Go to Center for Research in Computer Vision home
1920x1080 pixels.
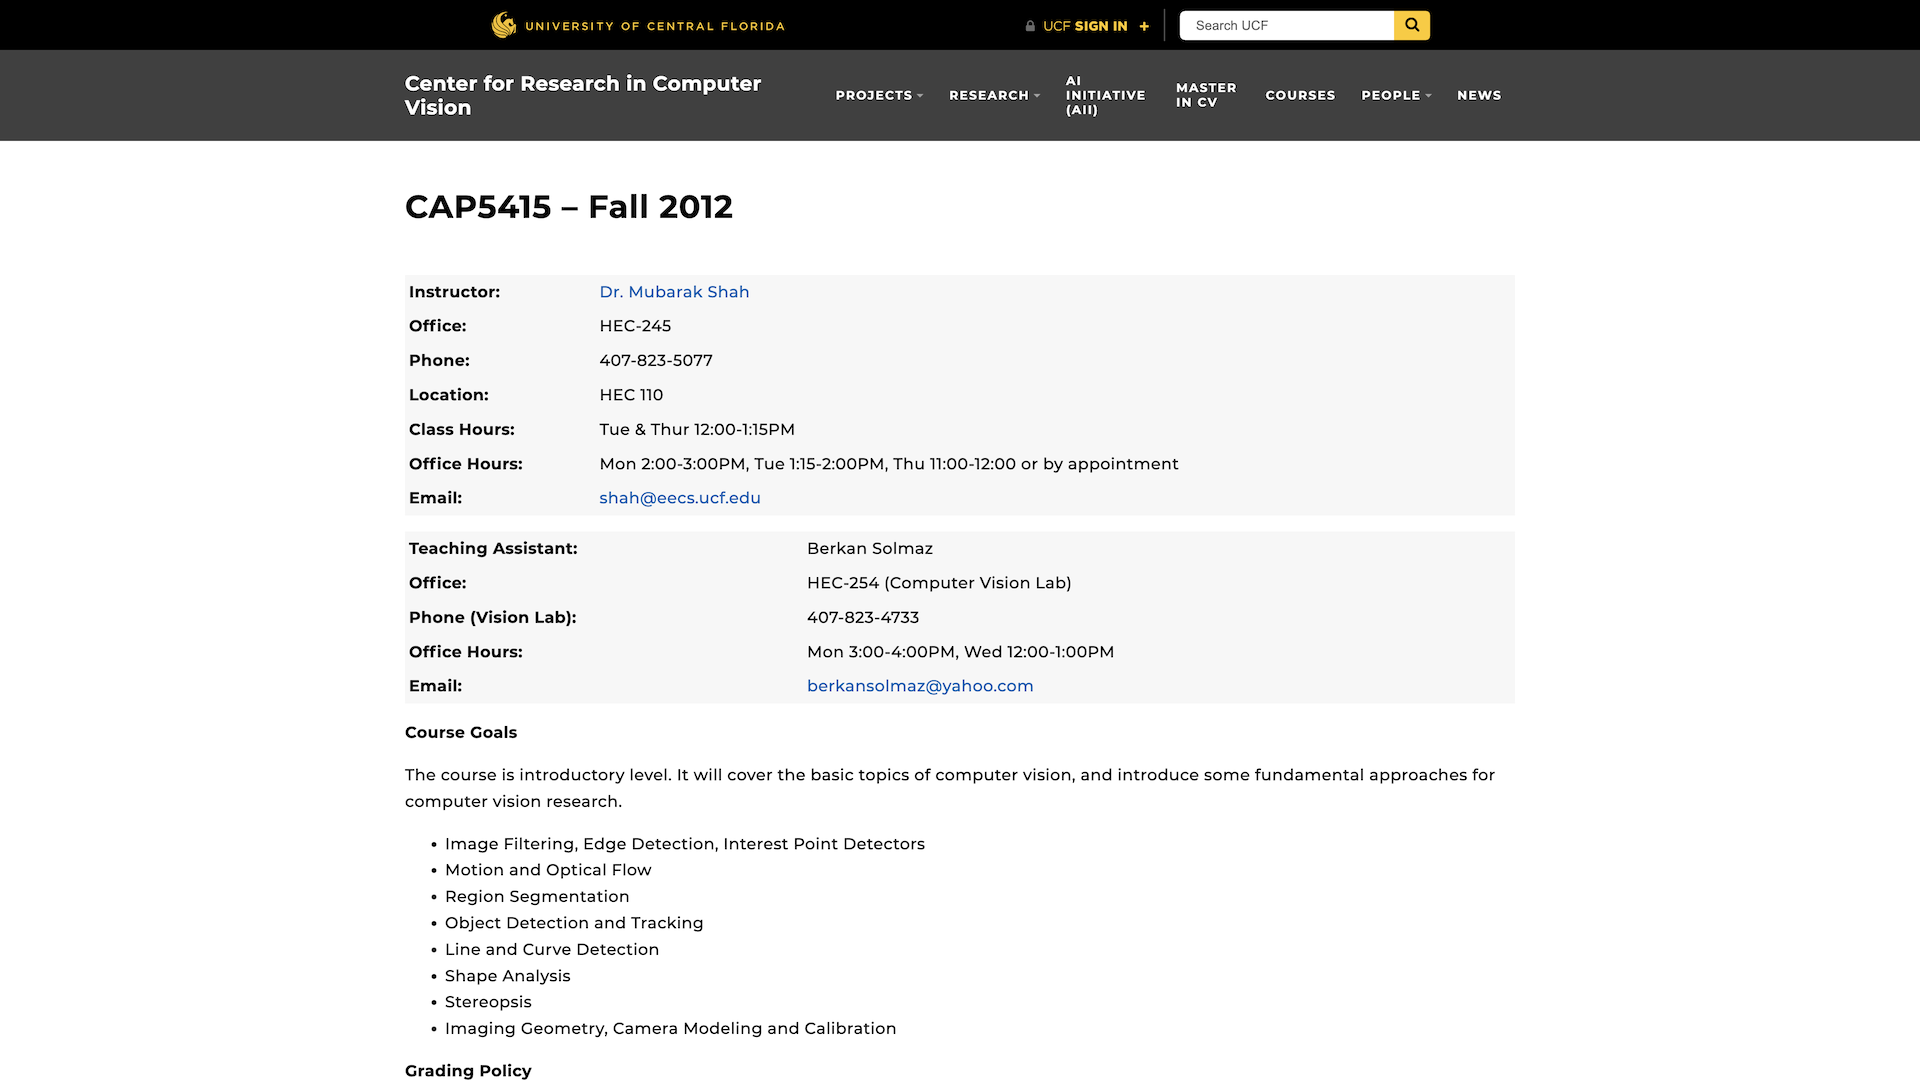pos(583,95)
